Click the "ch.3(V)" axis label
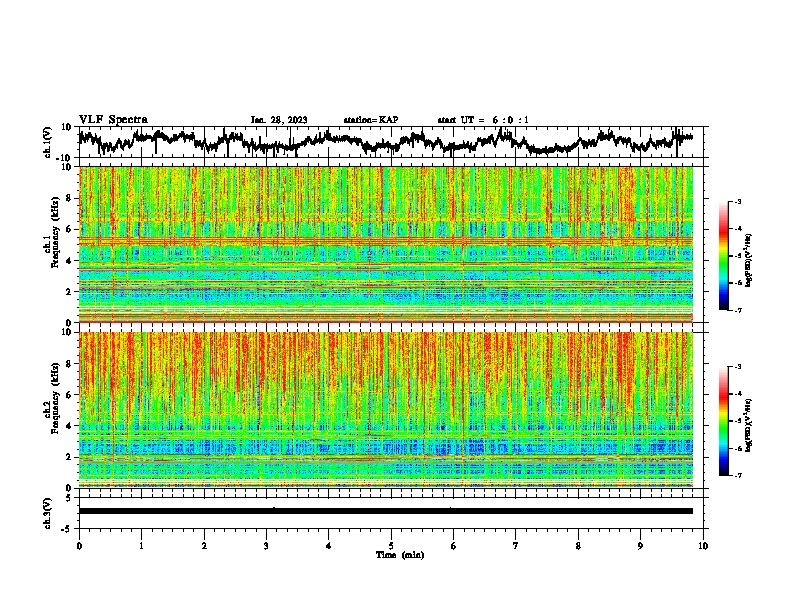Screen dimensions: 792x612 (x=48, y=513)
